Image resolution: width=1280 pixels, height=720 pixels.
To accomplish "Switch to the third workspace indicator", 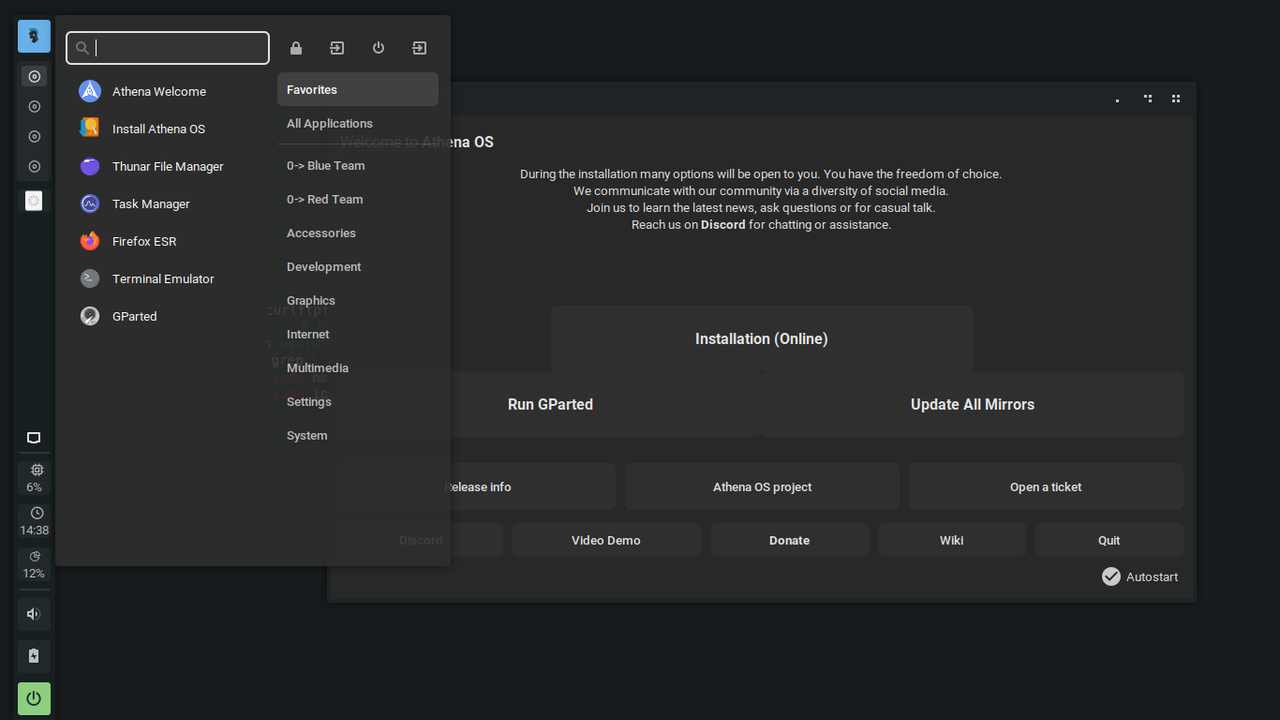I will tap(34, 136).
